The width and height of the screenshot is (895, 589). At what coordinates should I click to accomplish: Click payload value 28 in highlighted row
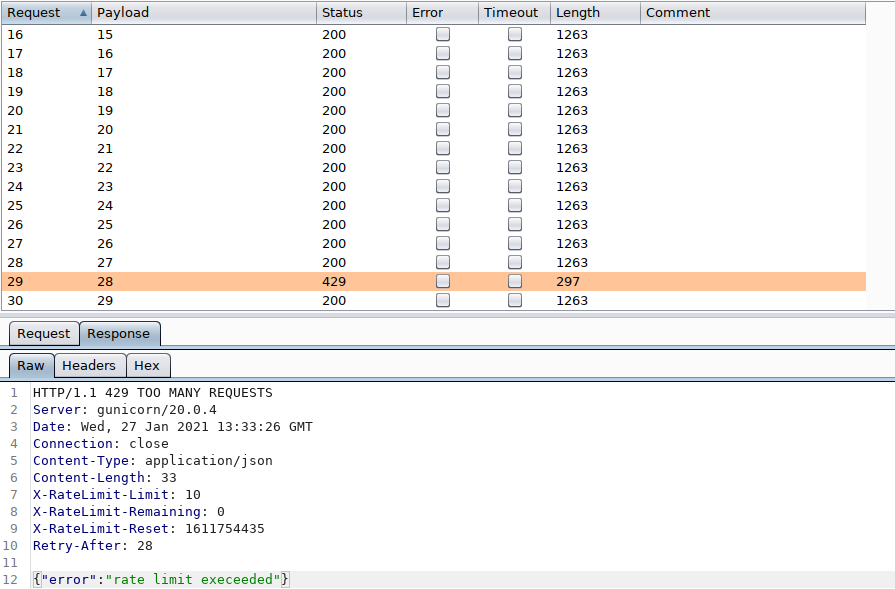click(x=105, y=281)
